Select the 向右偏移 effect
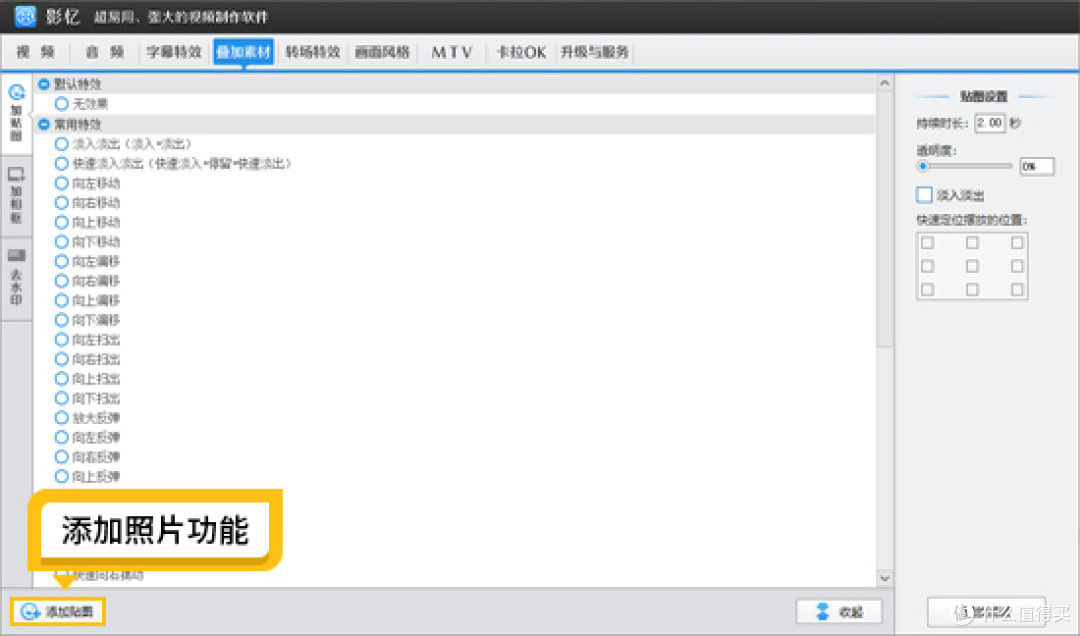The image size is (1080, 636). pyautogui.click(x=61, y=280)
